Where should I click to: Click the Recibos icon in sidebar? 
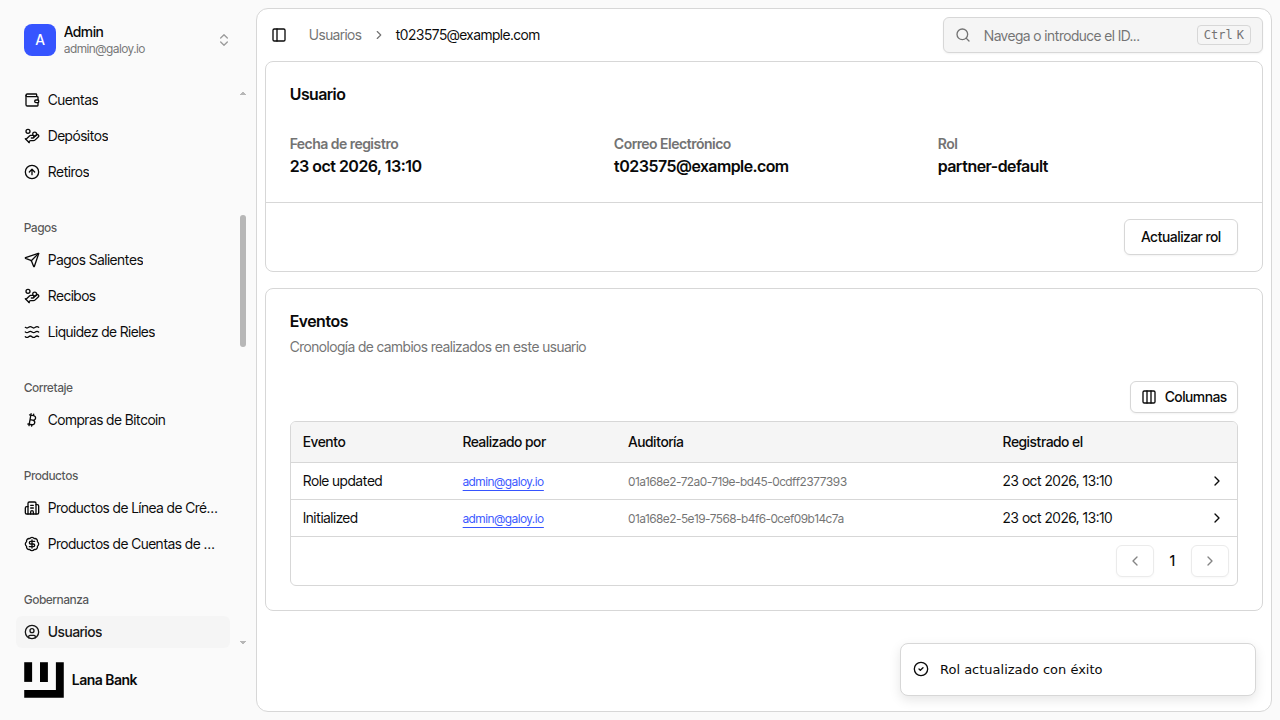(x=32, y=296)
